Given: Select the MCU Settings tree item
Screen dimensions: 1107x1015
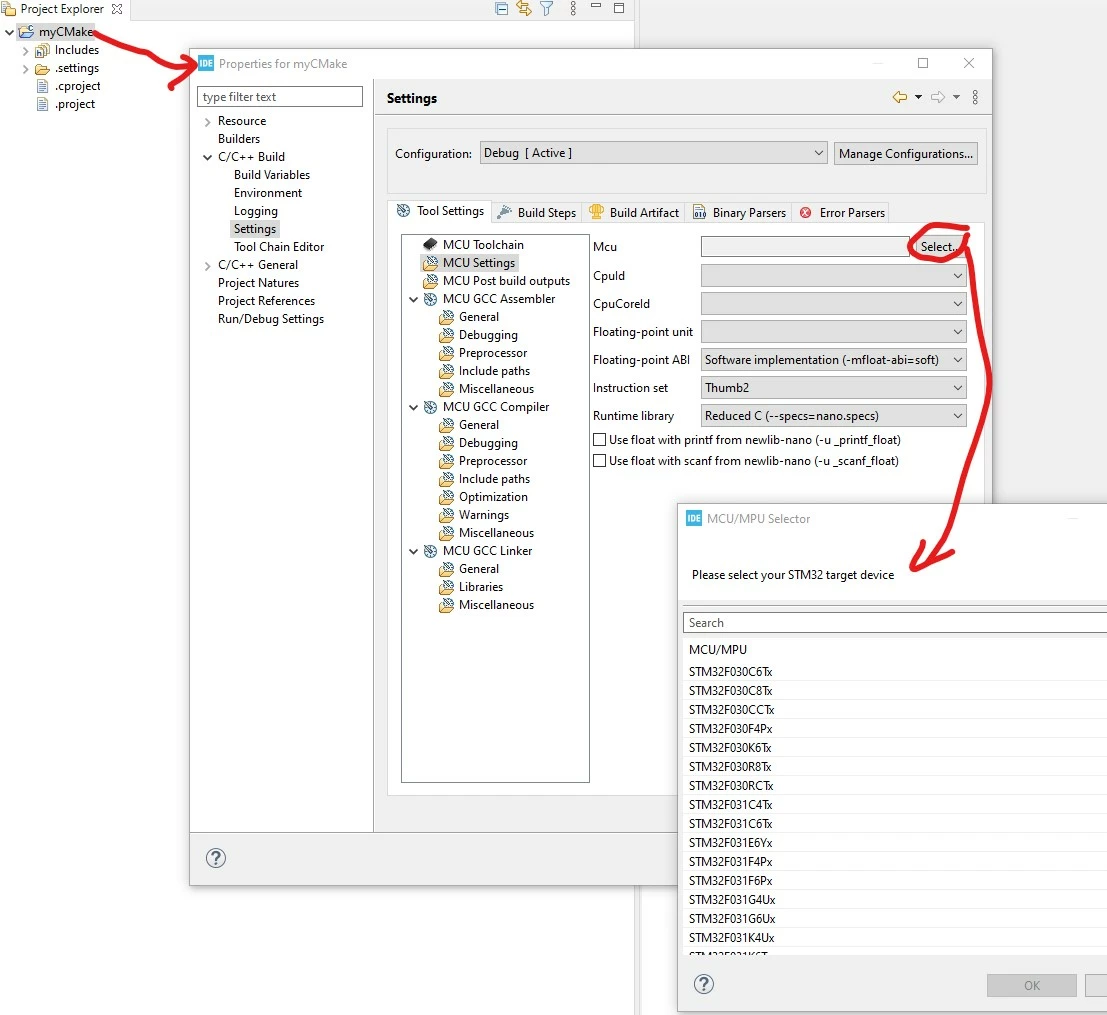Looking at the screenshot, I should (479, 263).
